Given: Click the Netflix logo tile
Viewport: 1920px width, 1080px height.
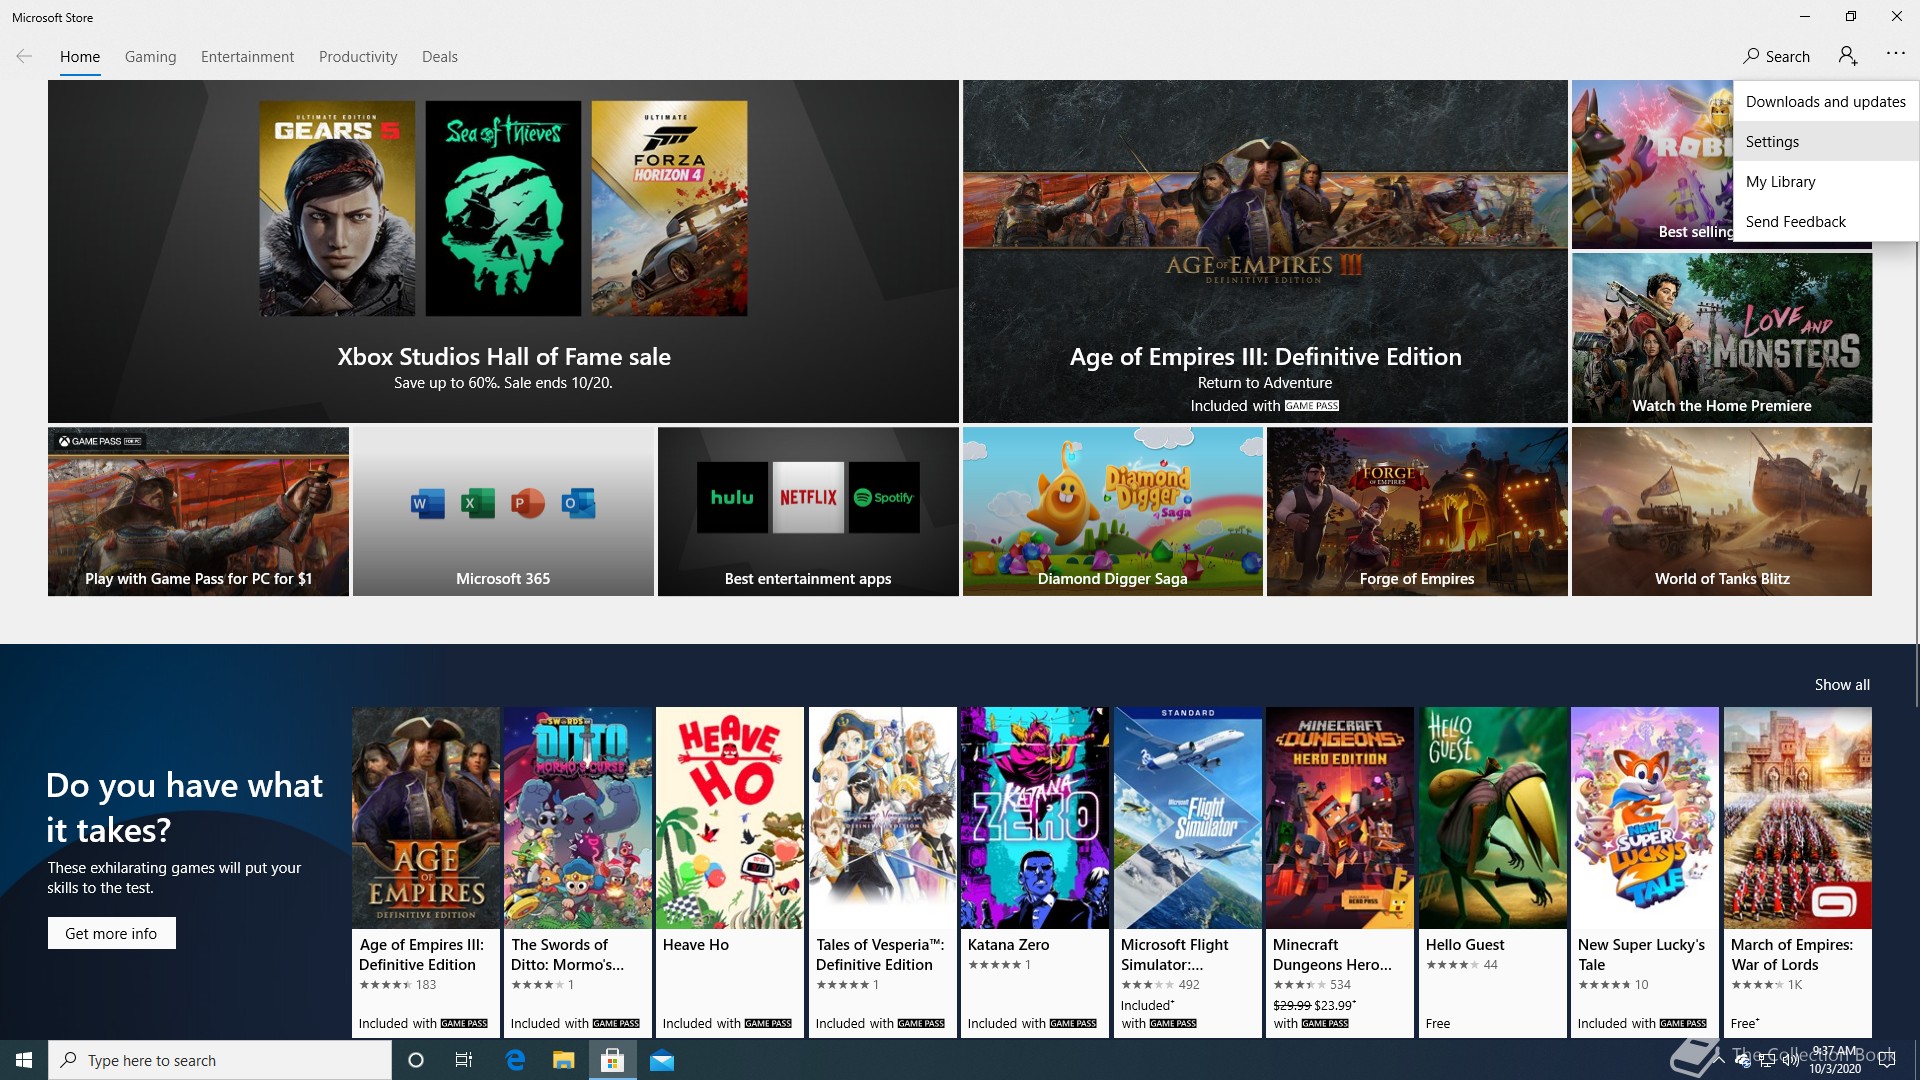Looking at the screenshot, I should coord(808,497).
